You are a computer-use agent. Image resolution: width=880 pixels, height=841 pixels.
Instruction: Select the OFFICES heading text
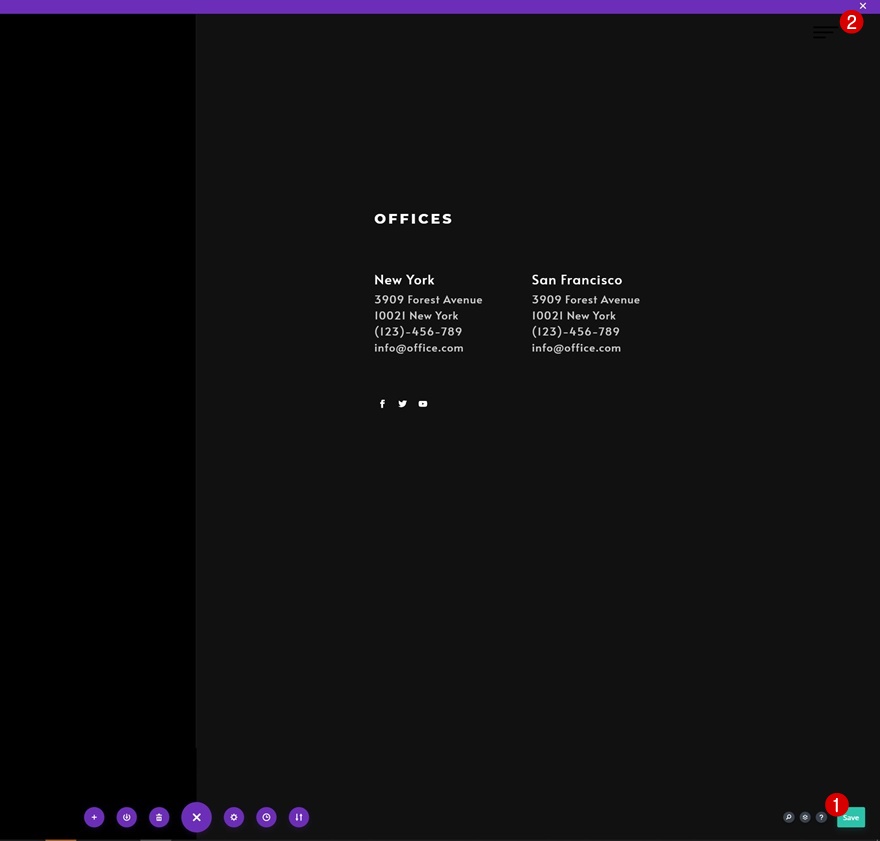coord(413,219)
